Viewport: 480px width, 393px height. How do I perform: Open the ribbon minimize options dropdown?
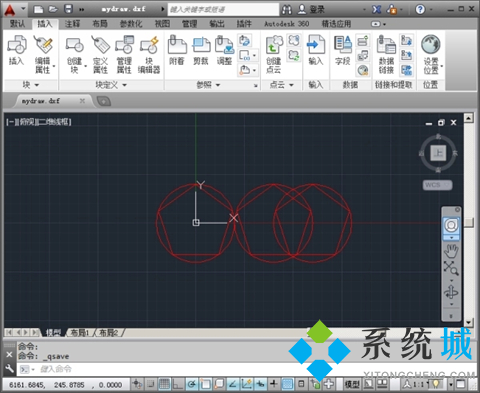(384, 24)
